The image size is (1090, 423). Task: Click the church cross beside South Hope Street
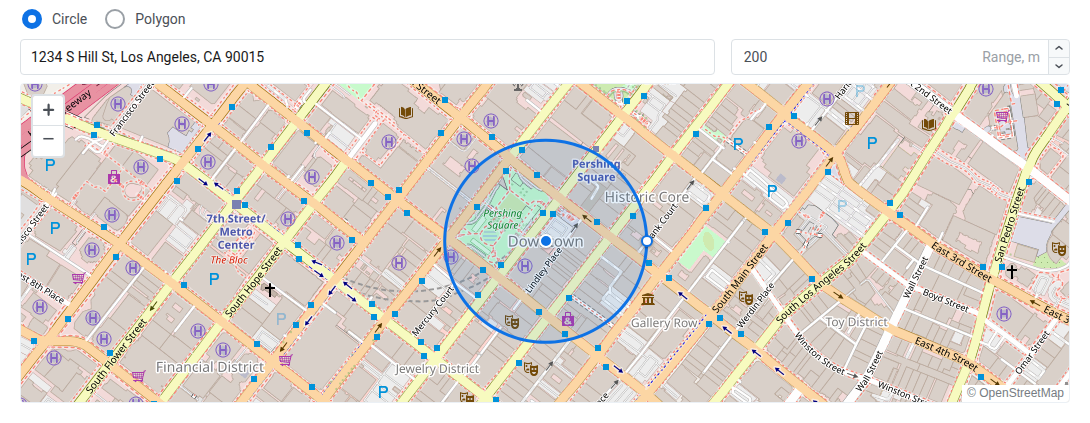270,289
